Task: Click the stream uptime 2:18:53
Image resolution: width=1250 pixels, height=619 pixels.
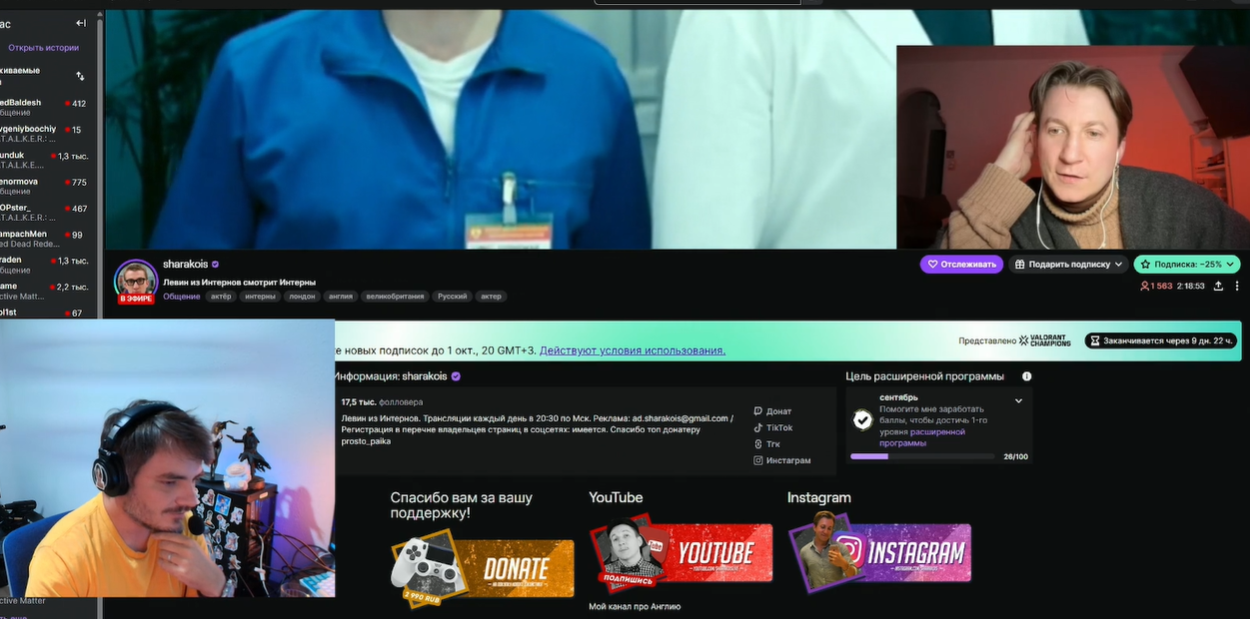Action: pyautogui.click(x=1191, y=286)
